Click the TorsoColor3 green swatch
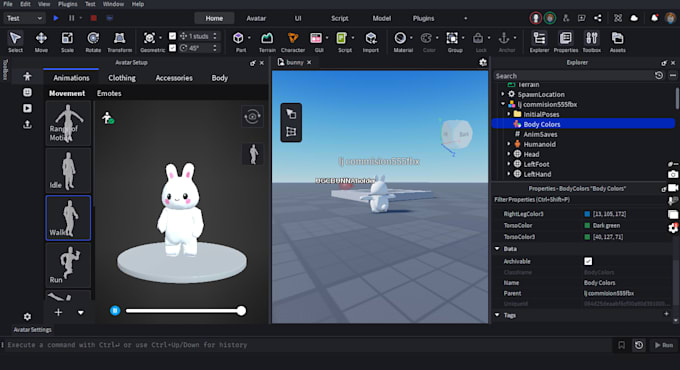Screen dimensions: 680x370 coord(587,237)
